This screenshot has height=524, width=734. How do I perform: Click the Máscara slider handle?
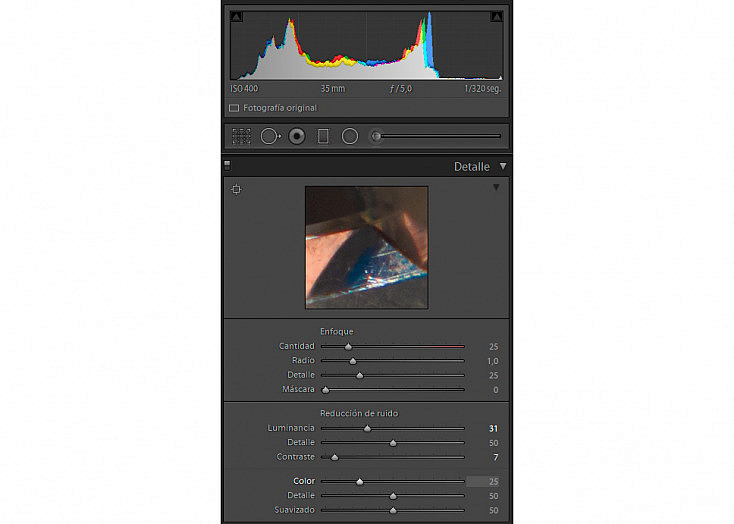click(x=325, y=390)
